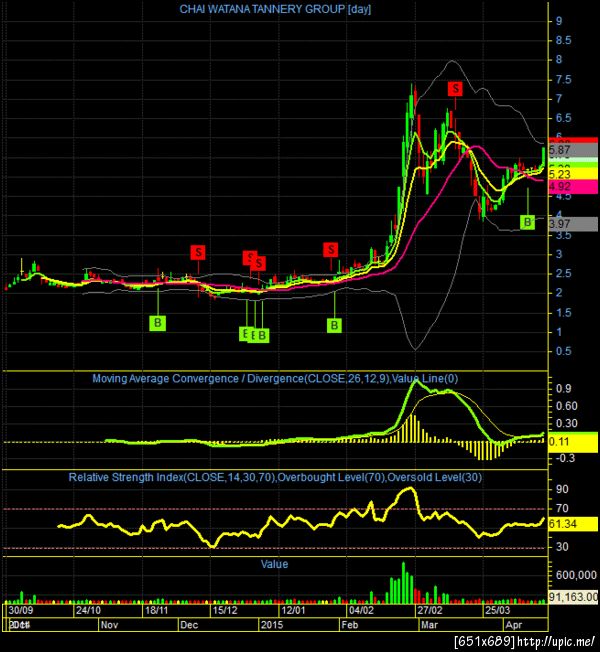
Task: Click the 2015 year label
Action: 272,625
